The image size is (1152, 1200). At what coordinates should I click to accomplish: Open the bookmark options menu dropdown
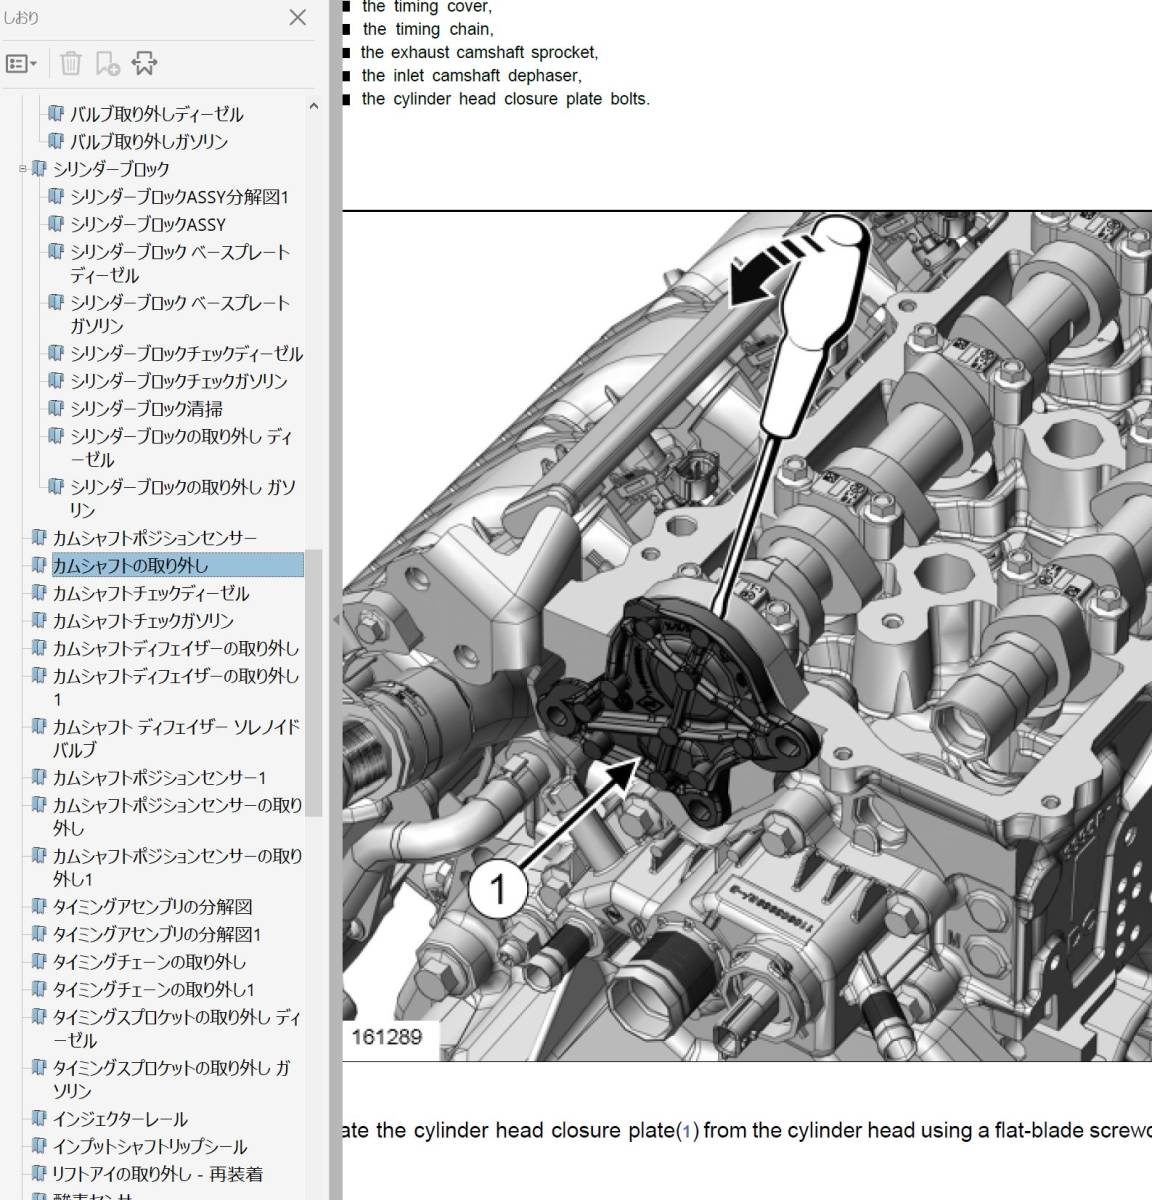click(21, 64)
